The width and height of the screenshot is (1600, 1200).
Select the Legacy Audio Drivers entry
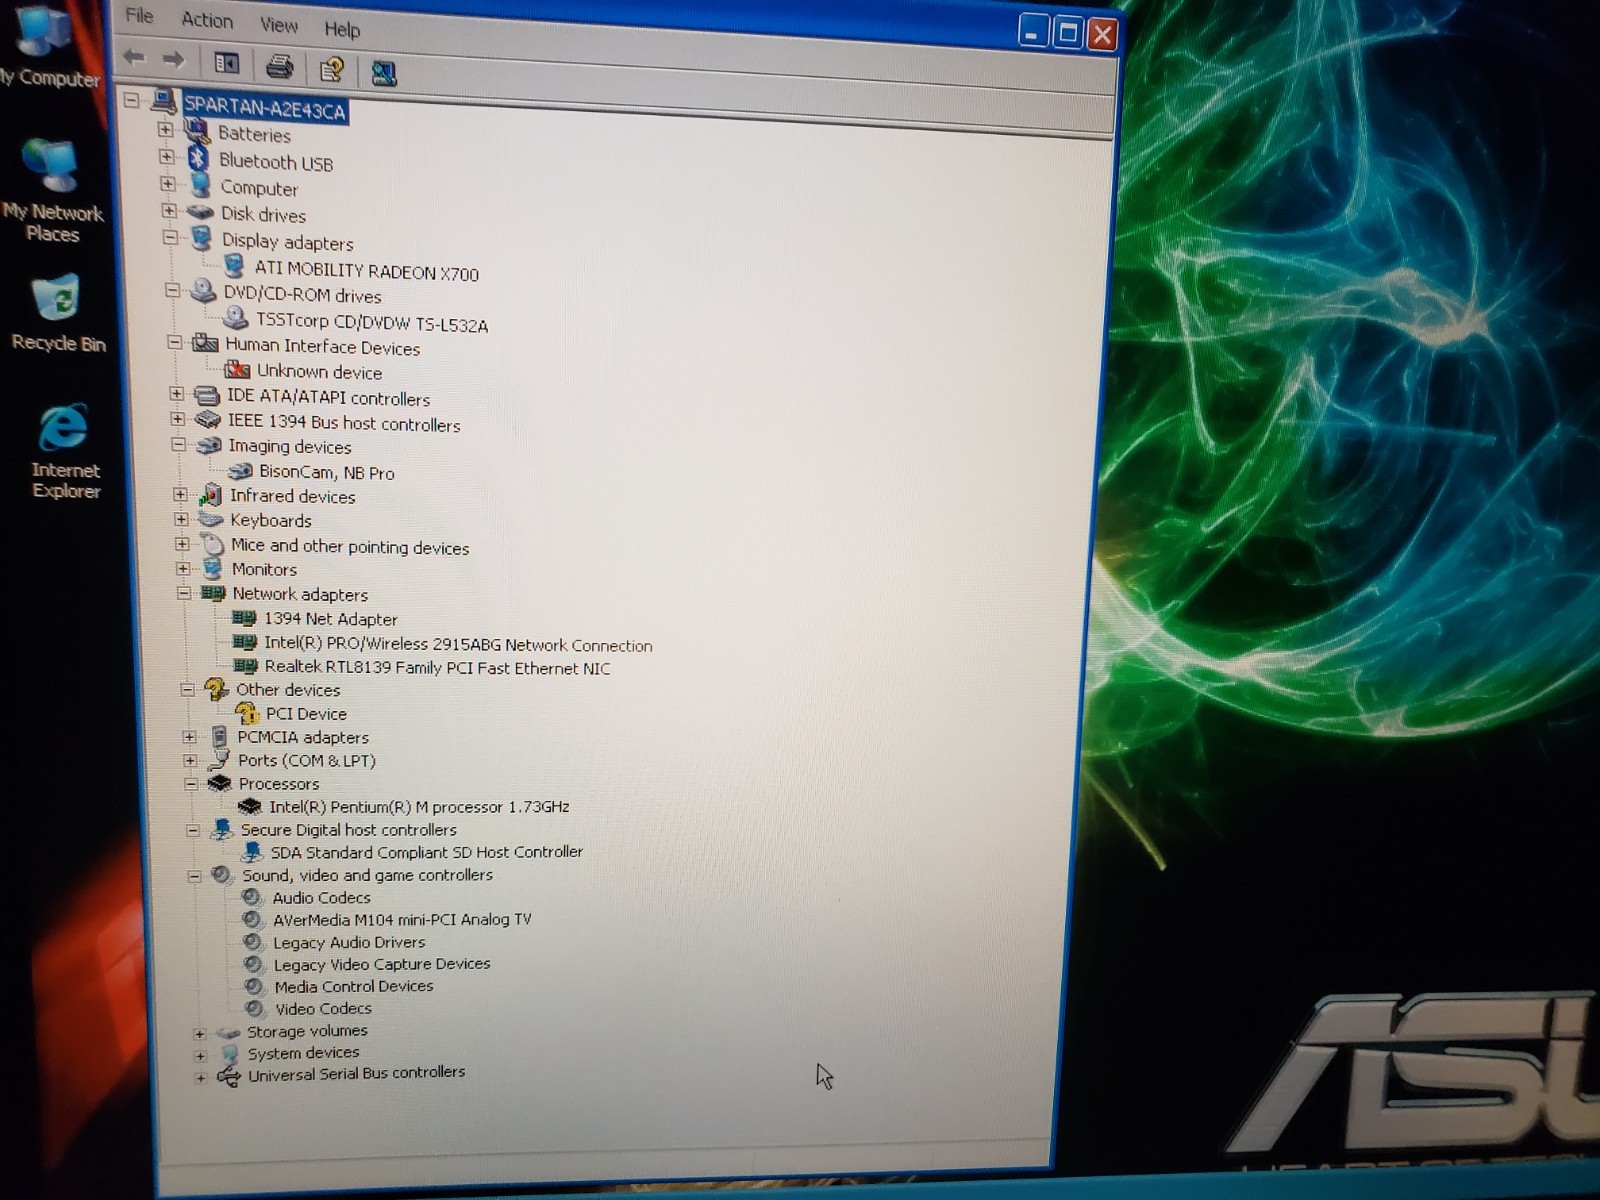(349, 942)
